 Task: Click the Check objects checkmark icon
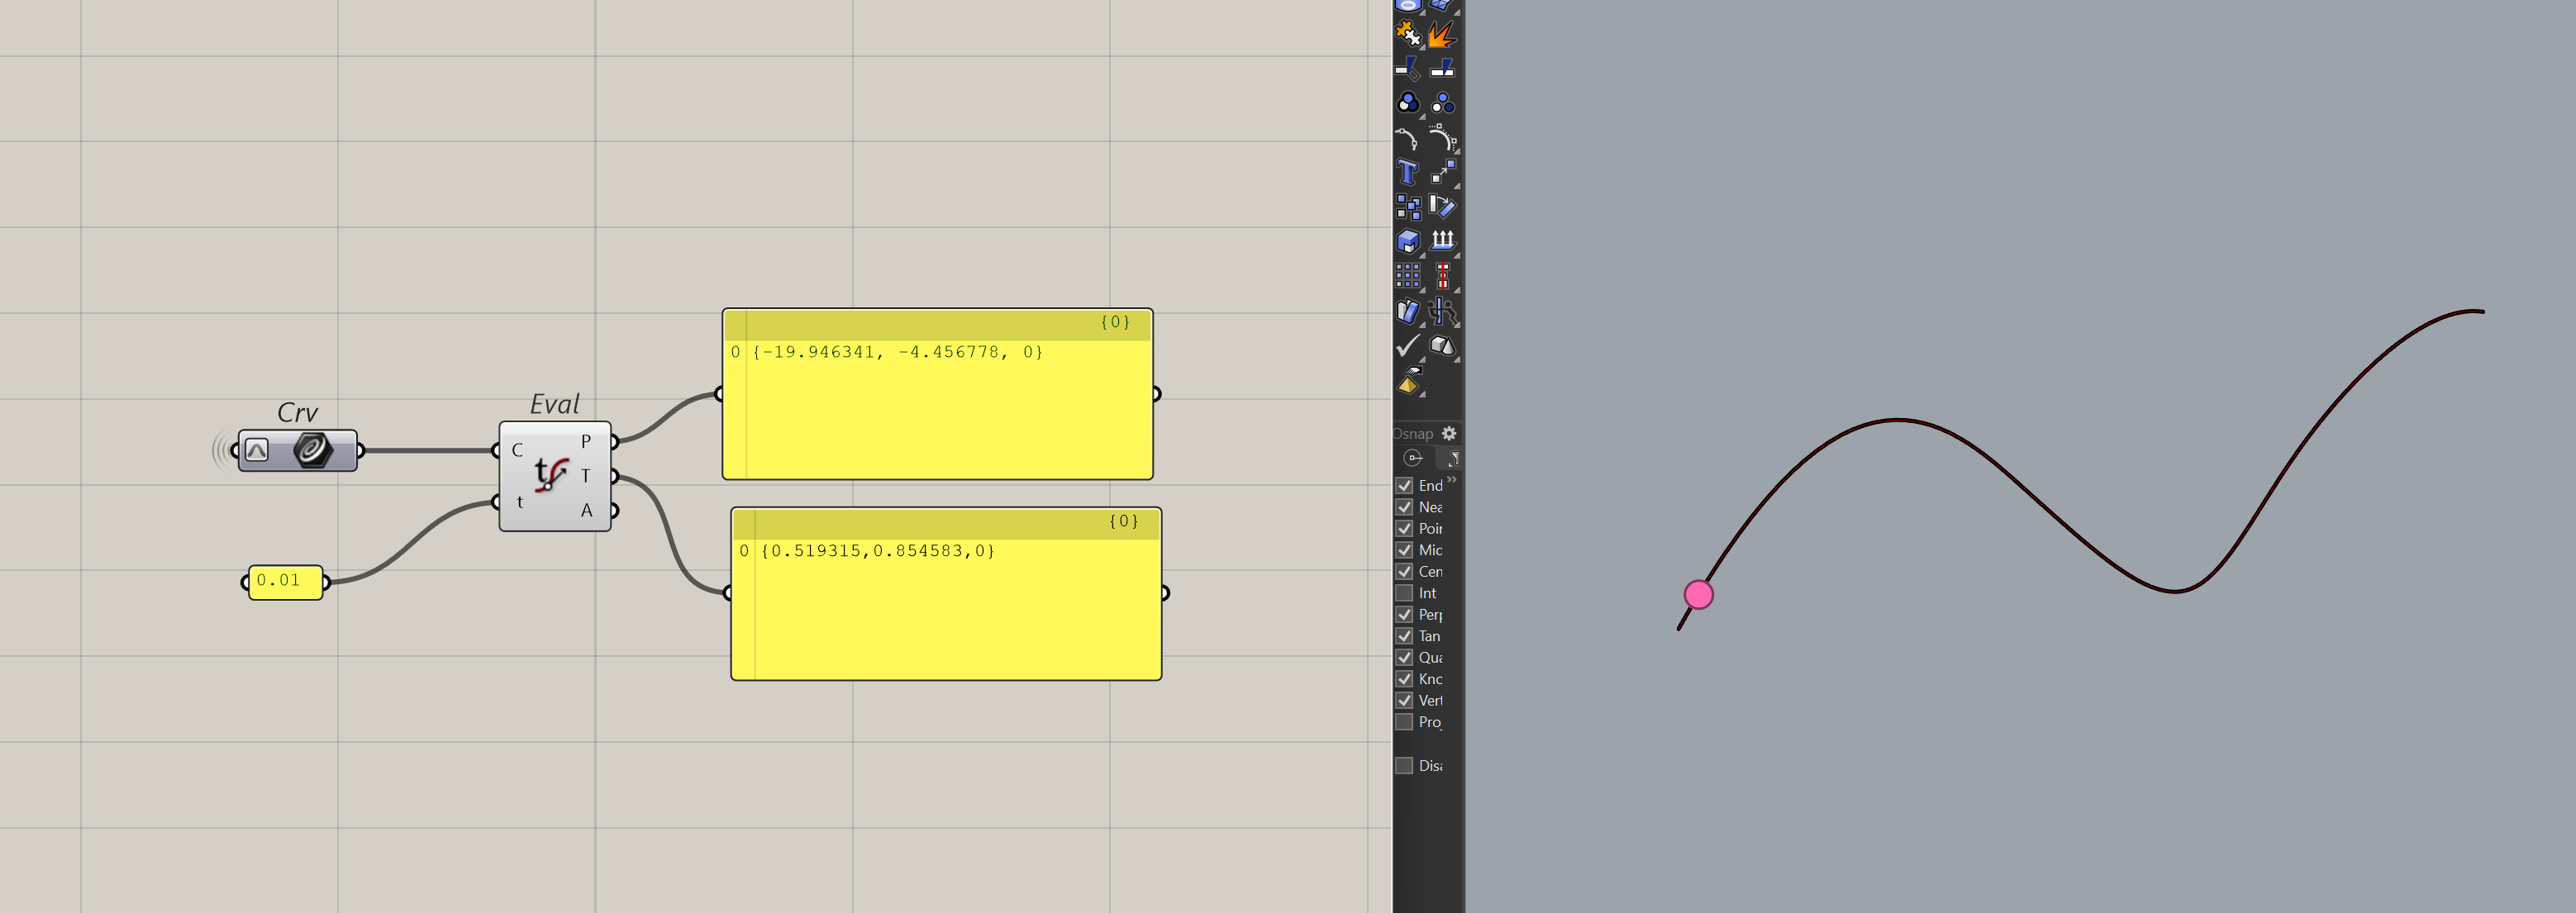tap(1407, 346)
